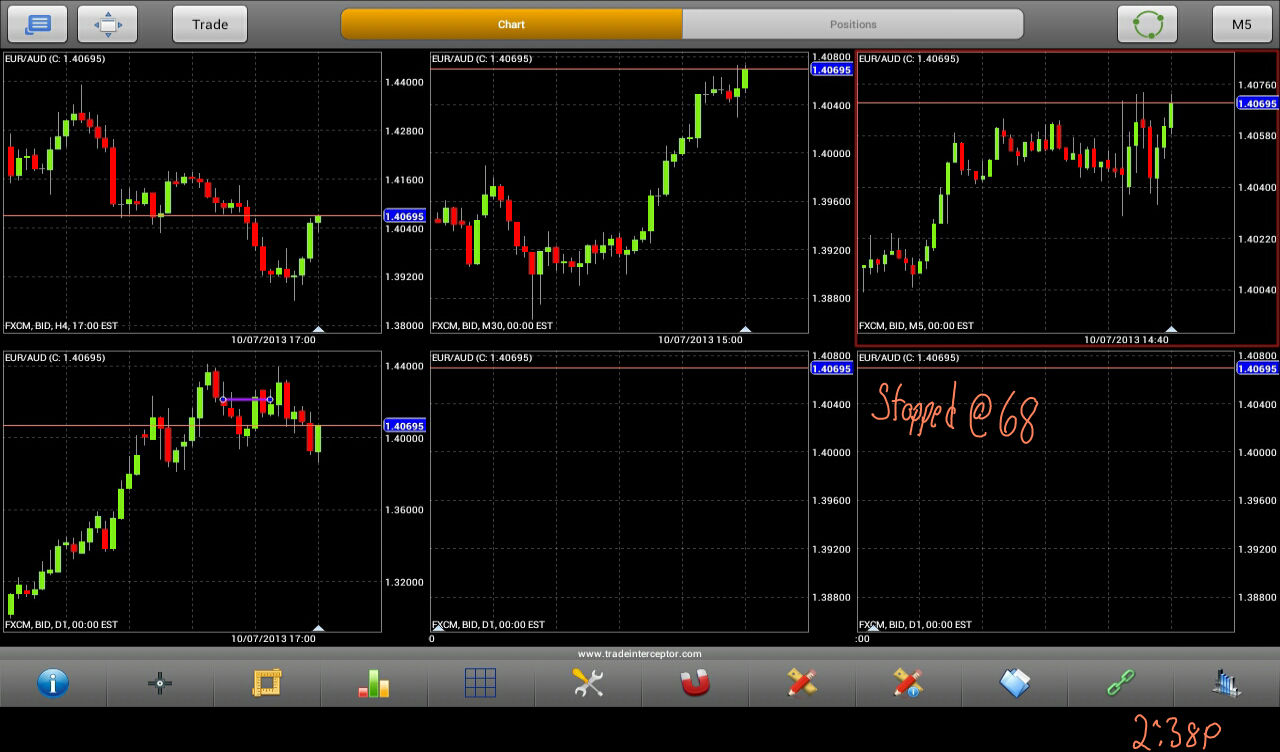Toggle the green chain link charts icon

click(x=1121, y=683)
